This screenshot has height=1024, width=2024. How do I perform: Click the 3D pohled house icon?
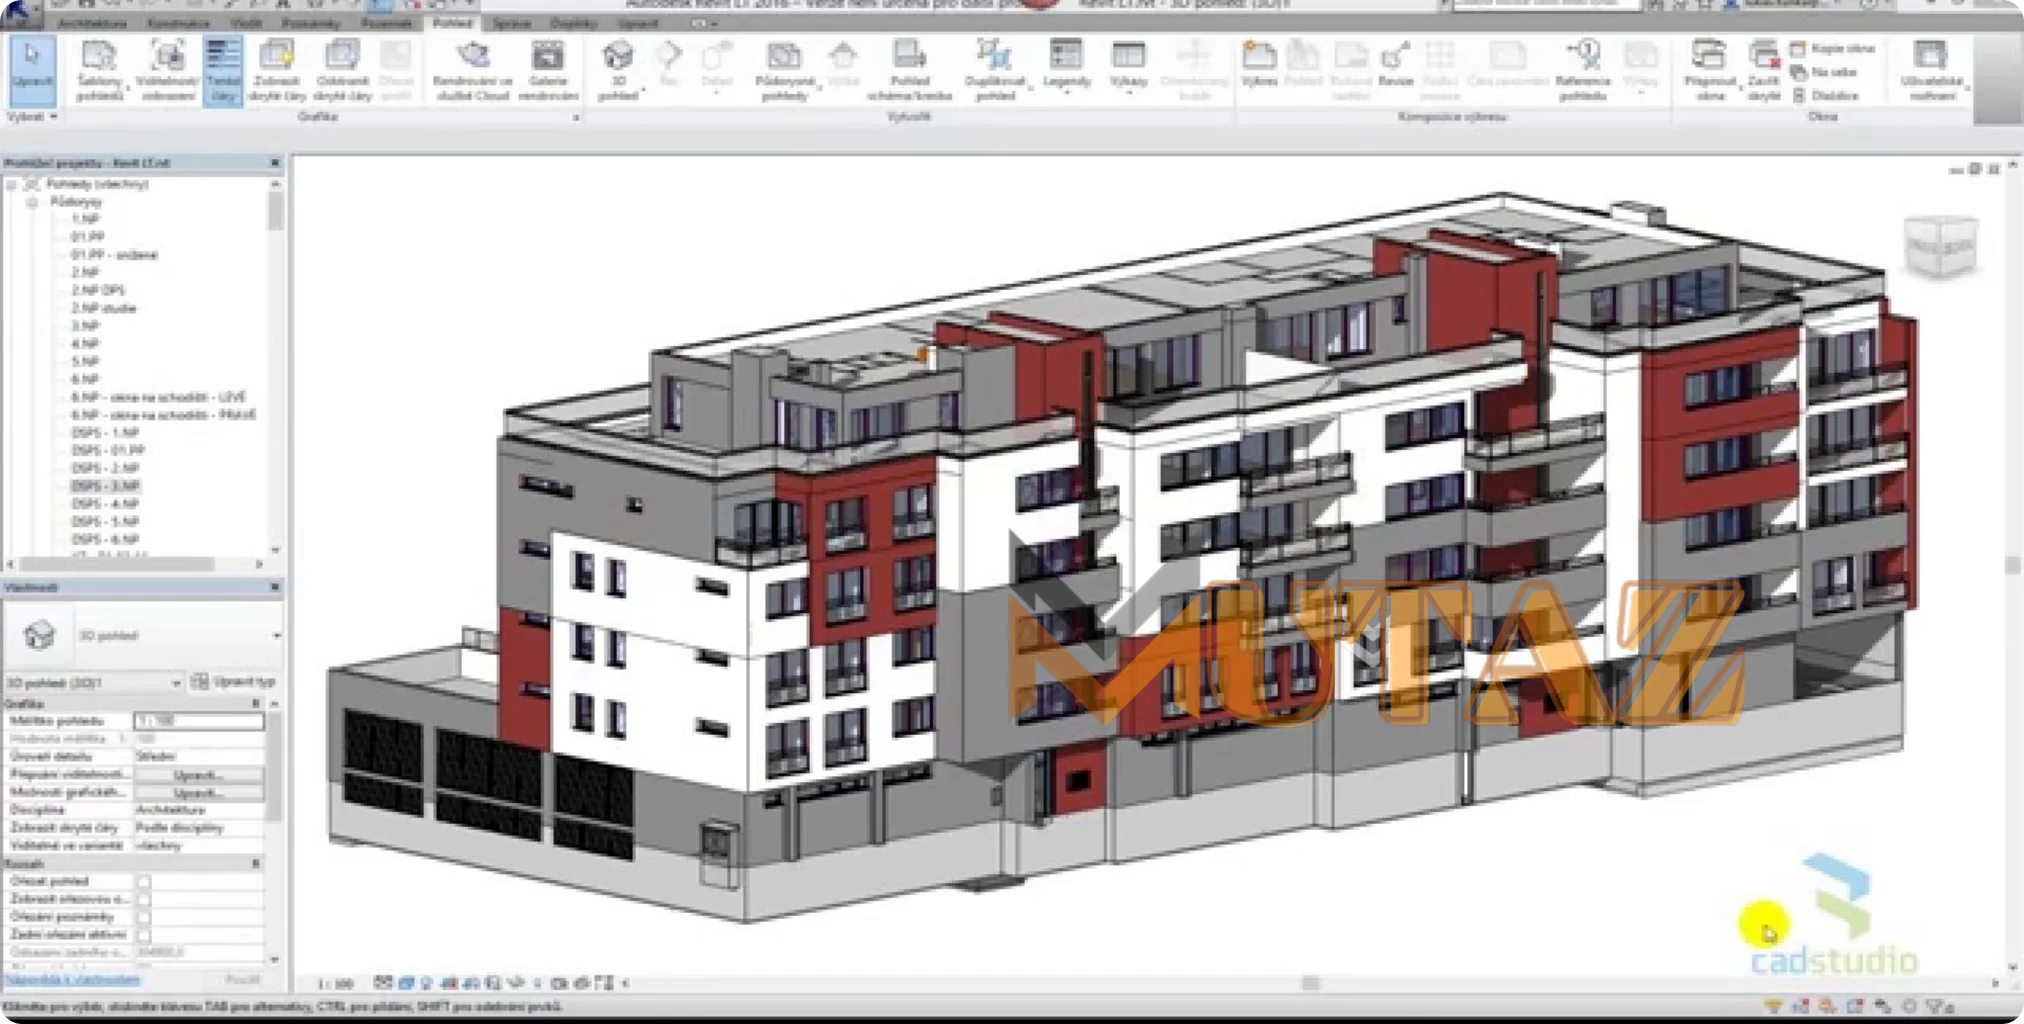[618, 56]
